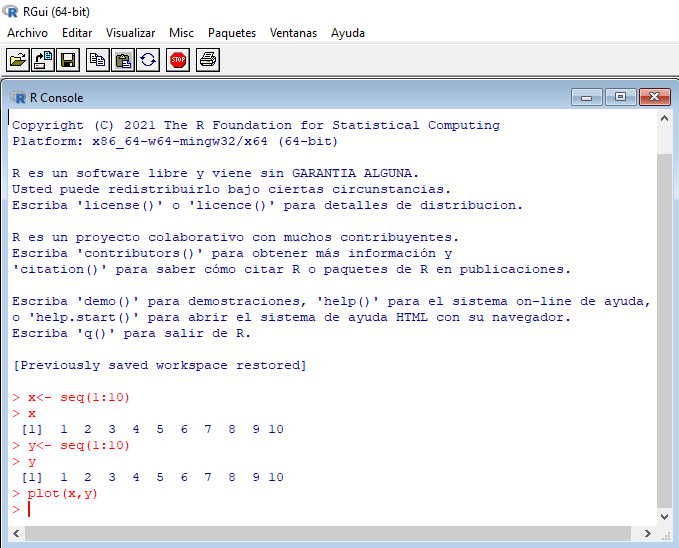Click the Paste clipboard icon
The height and width of the screenshot is (548, 679).
click(123, 60)
